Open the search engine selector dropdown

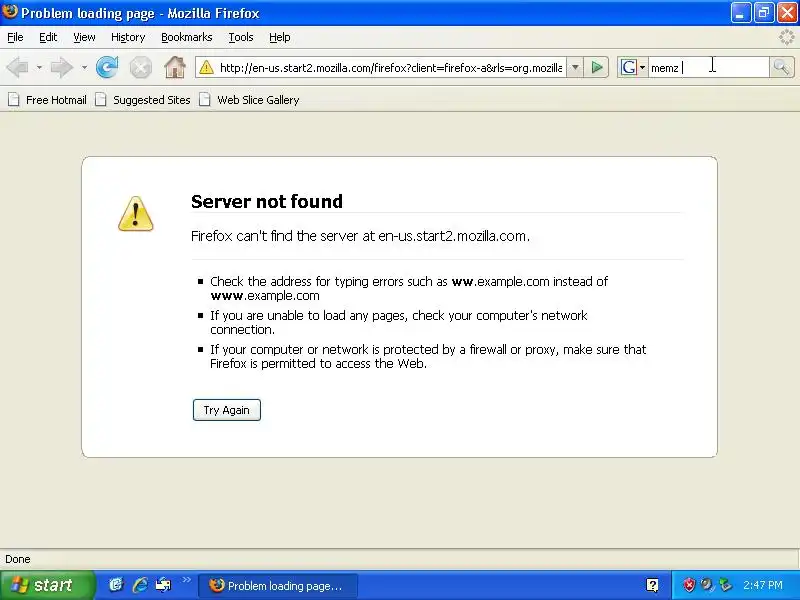(642, 67)
